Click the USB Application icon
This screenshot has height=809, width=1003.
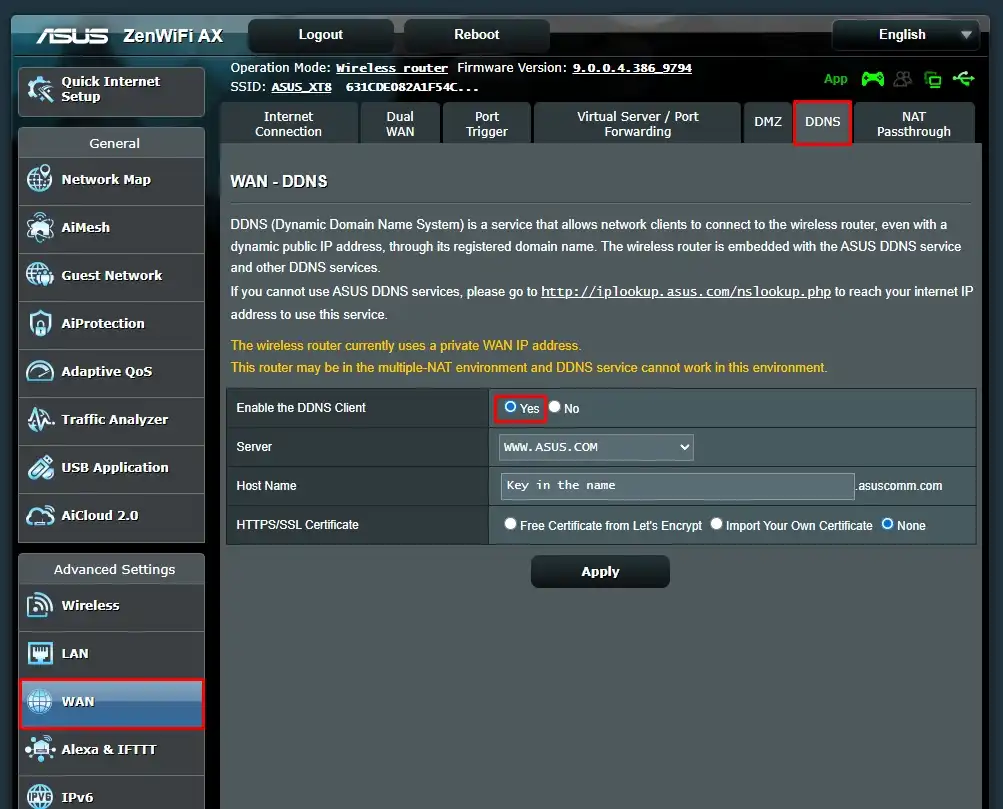pyautogui.click(x=40, y=468)
